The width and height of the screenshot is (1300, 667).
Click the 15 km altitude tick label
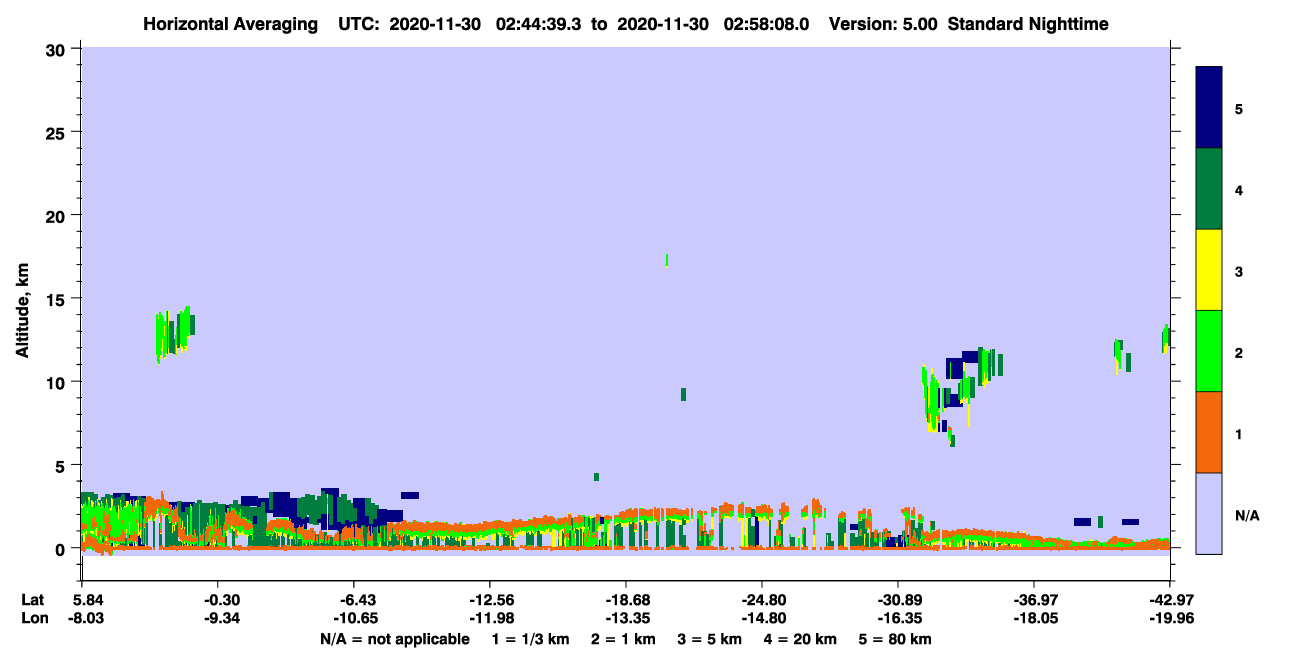(58, 299)
